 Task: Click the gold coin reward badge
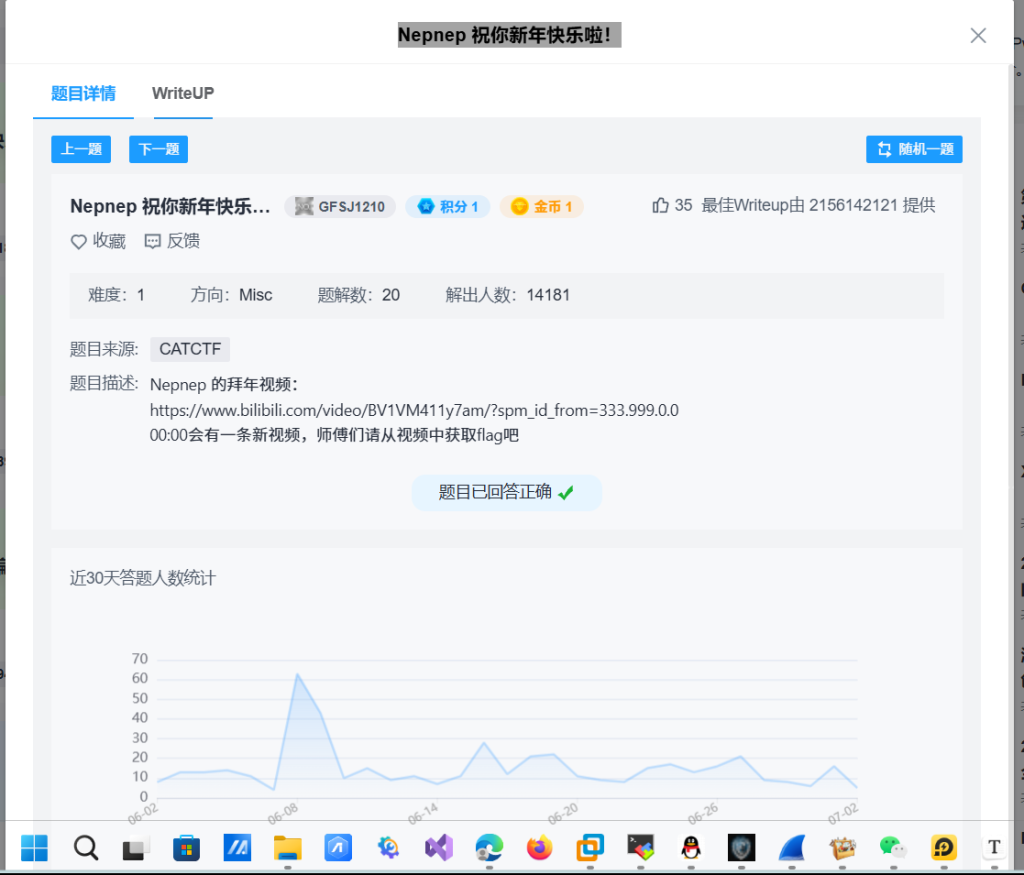[541, 206]
